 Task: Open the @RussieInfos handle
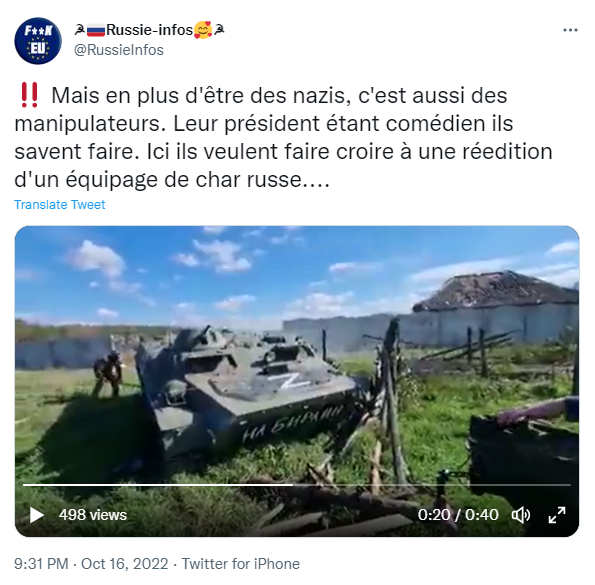point(119,50)
